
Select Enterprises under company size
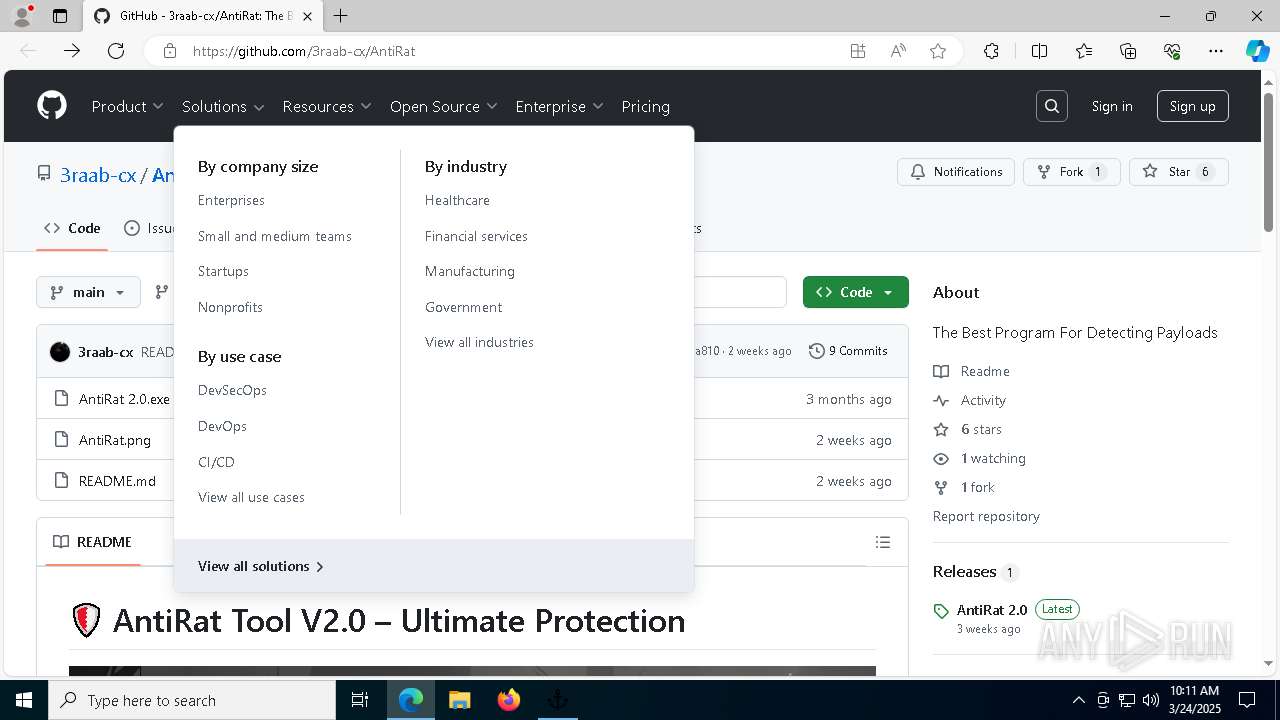coord(231,200)
